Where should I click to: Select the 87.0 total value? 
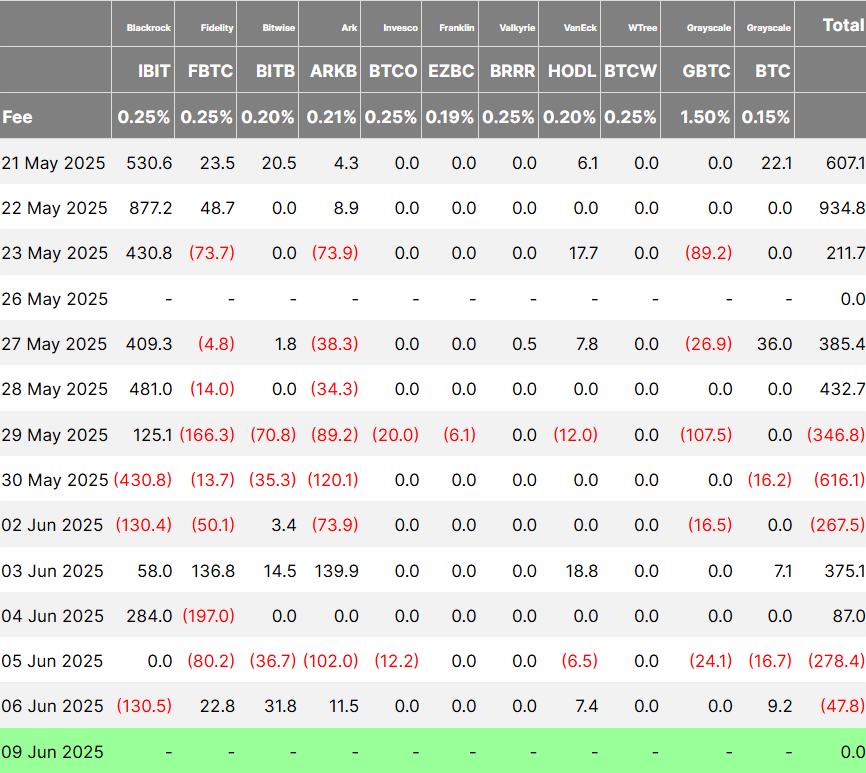click(849, 616)
